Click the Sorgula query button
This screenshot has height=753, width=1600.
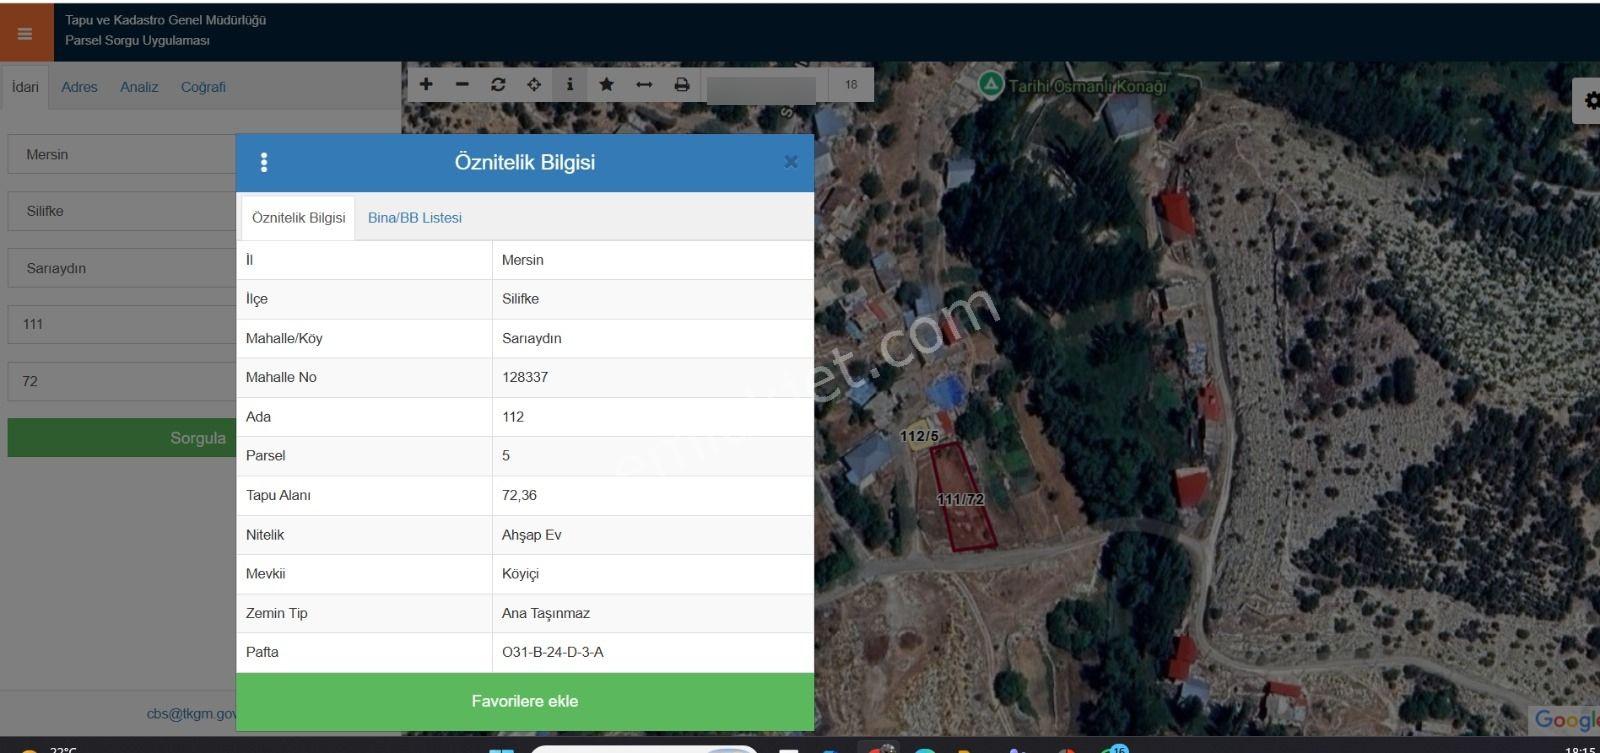(x=122, y=438)
